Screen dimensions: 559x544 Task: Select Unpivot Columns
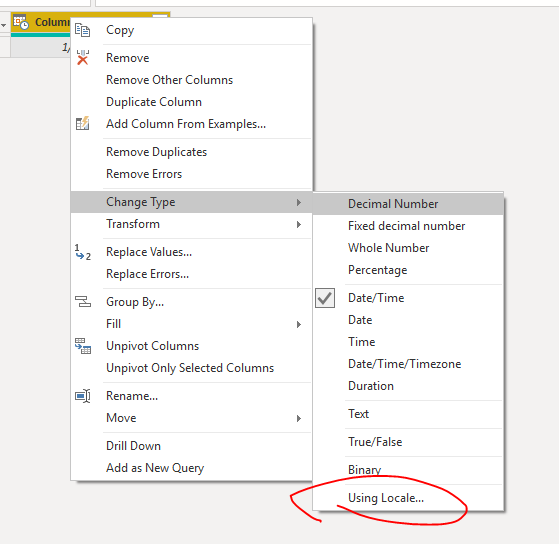click(x=191, y=346)
